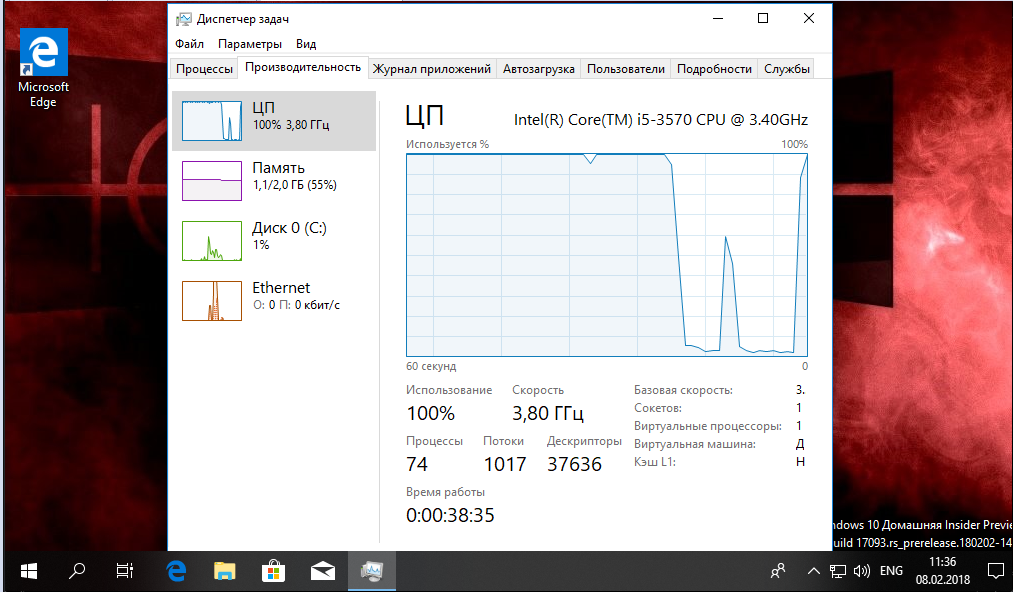The width and height of the screenshot is (1013, 592).
Task: Click the Ethernet sidebar label
Action: pos(281,288)
